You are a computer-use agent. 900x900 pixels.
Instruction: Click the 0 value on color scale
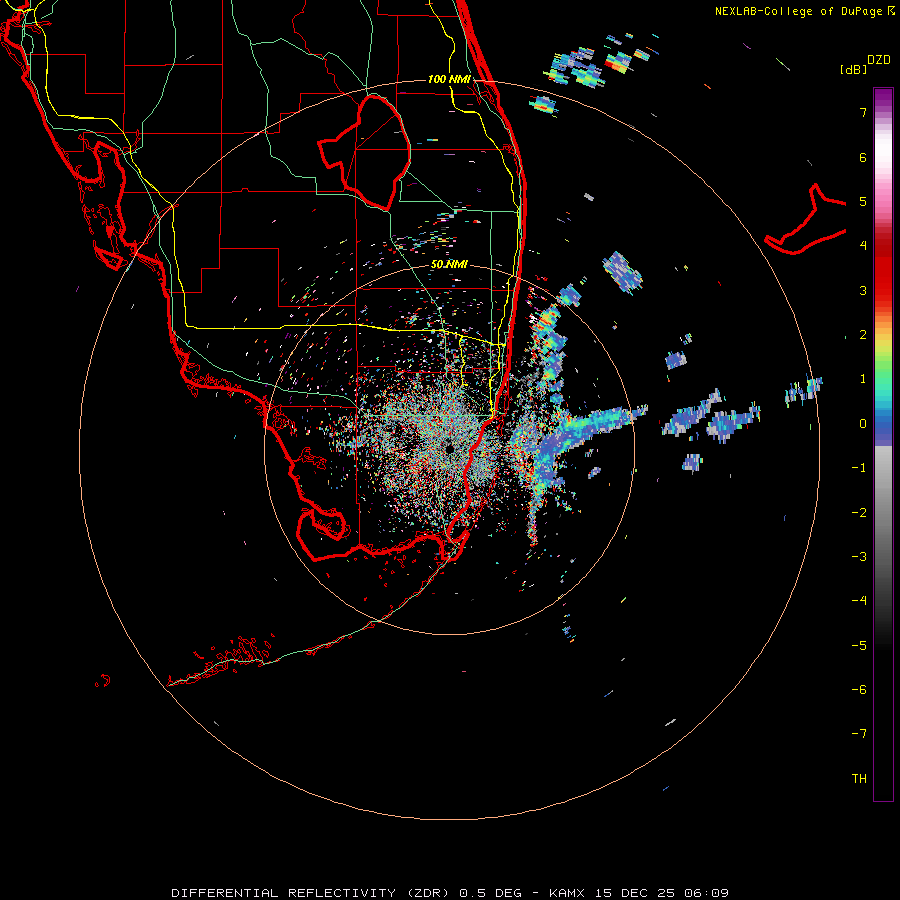863,424
